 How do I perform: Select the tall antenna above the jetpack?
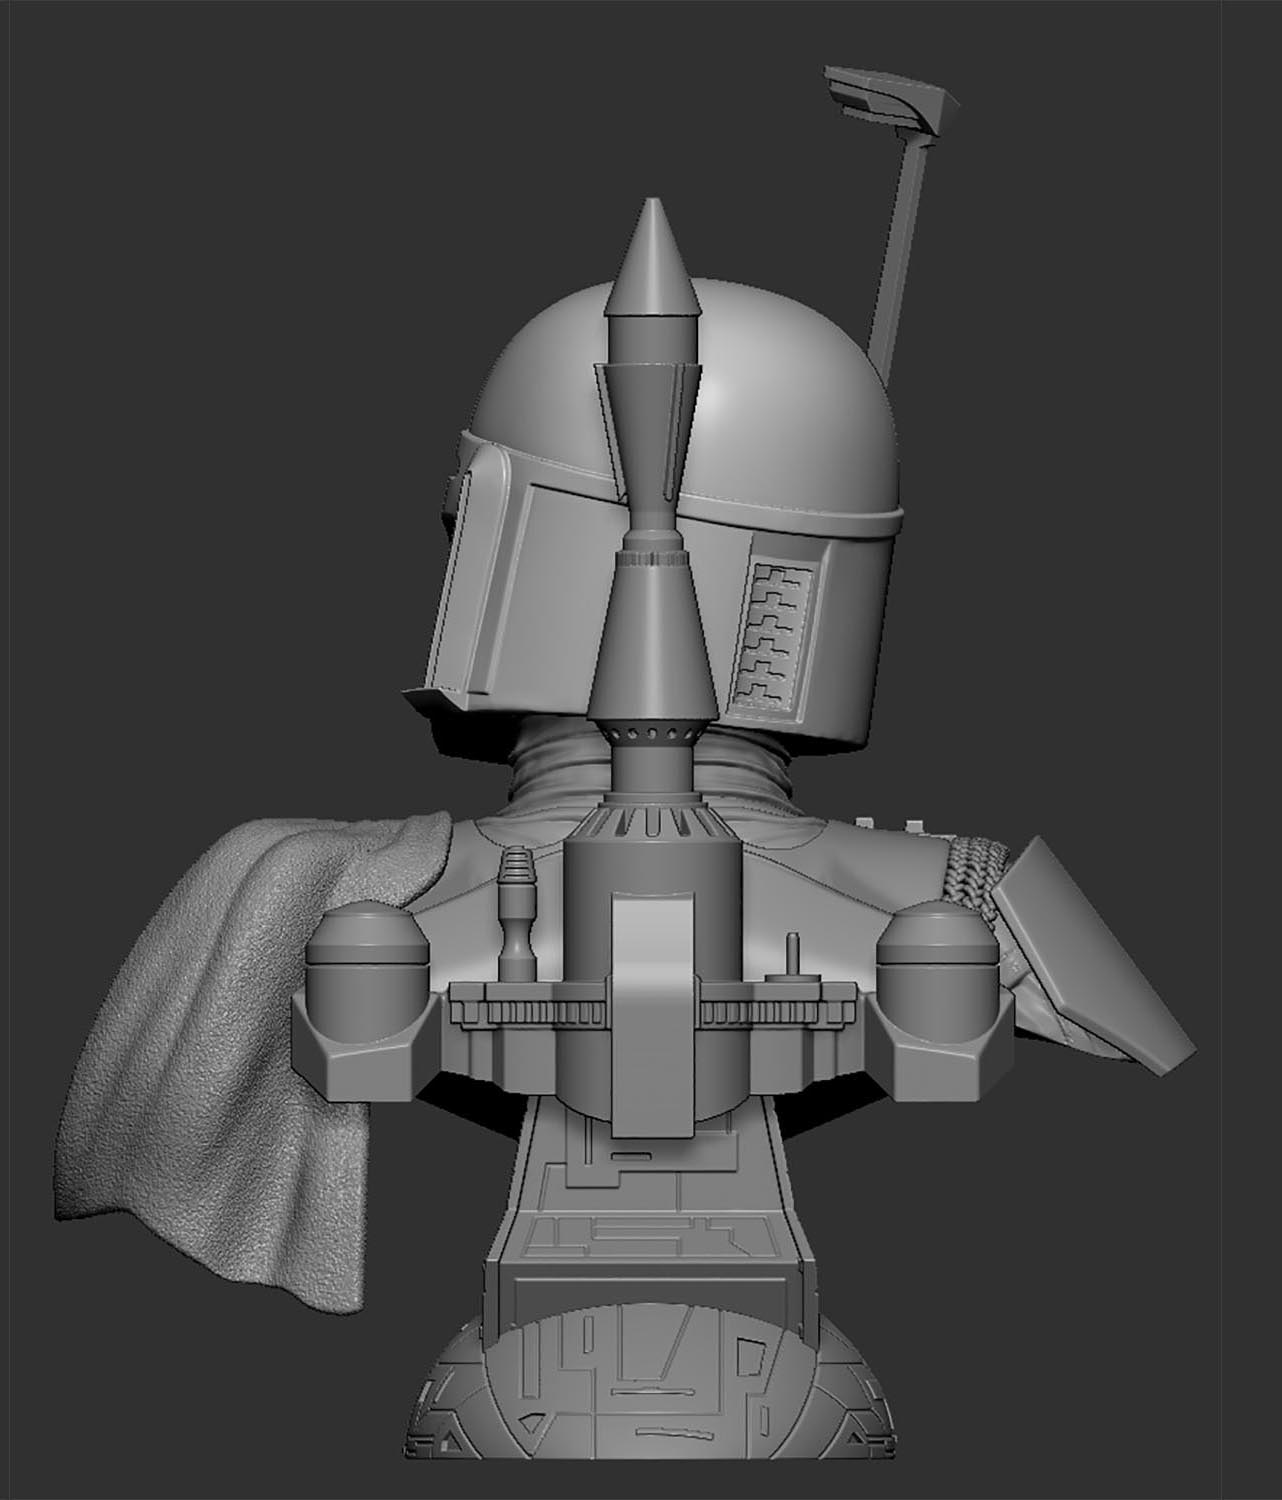(890, 250)
